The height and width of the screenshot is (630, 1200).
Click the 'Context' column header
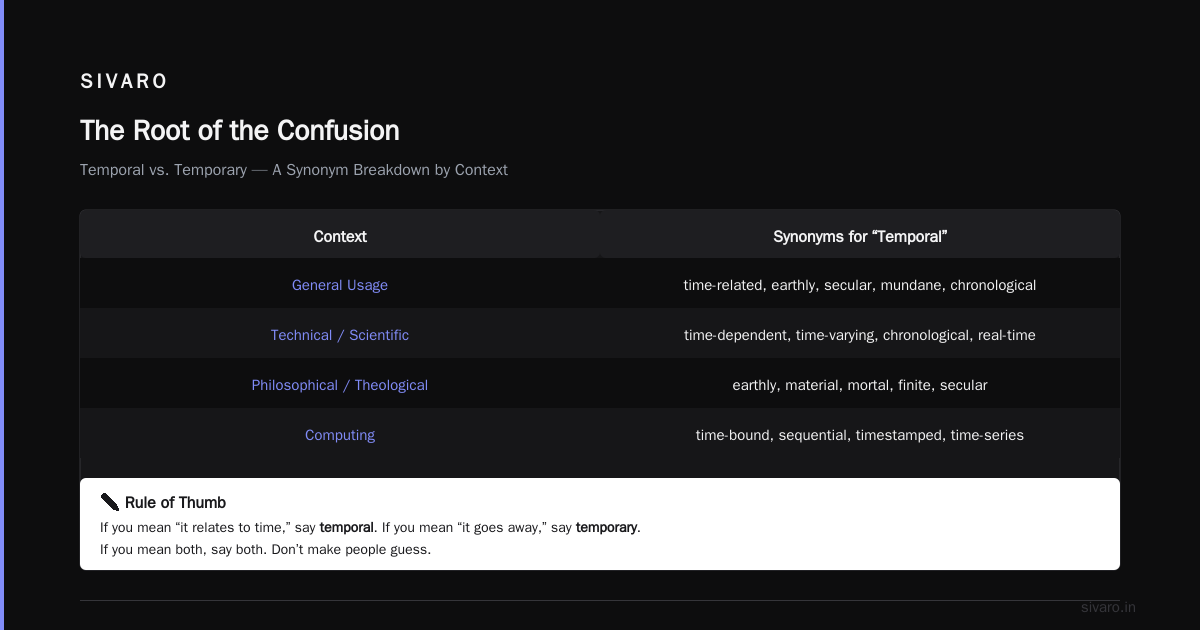click(x=340, y=237)
